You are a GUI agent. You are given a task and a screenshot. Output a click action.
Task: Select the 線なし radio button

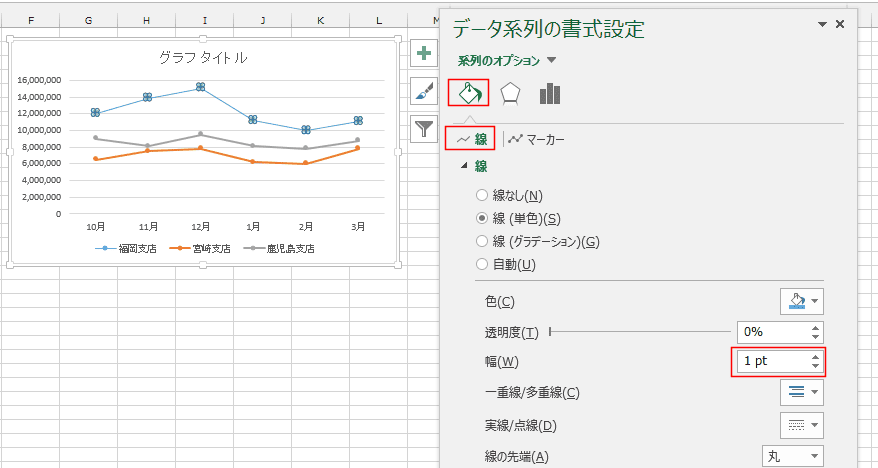click(482, 195)
